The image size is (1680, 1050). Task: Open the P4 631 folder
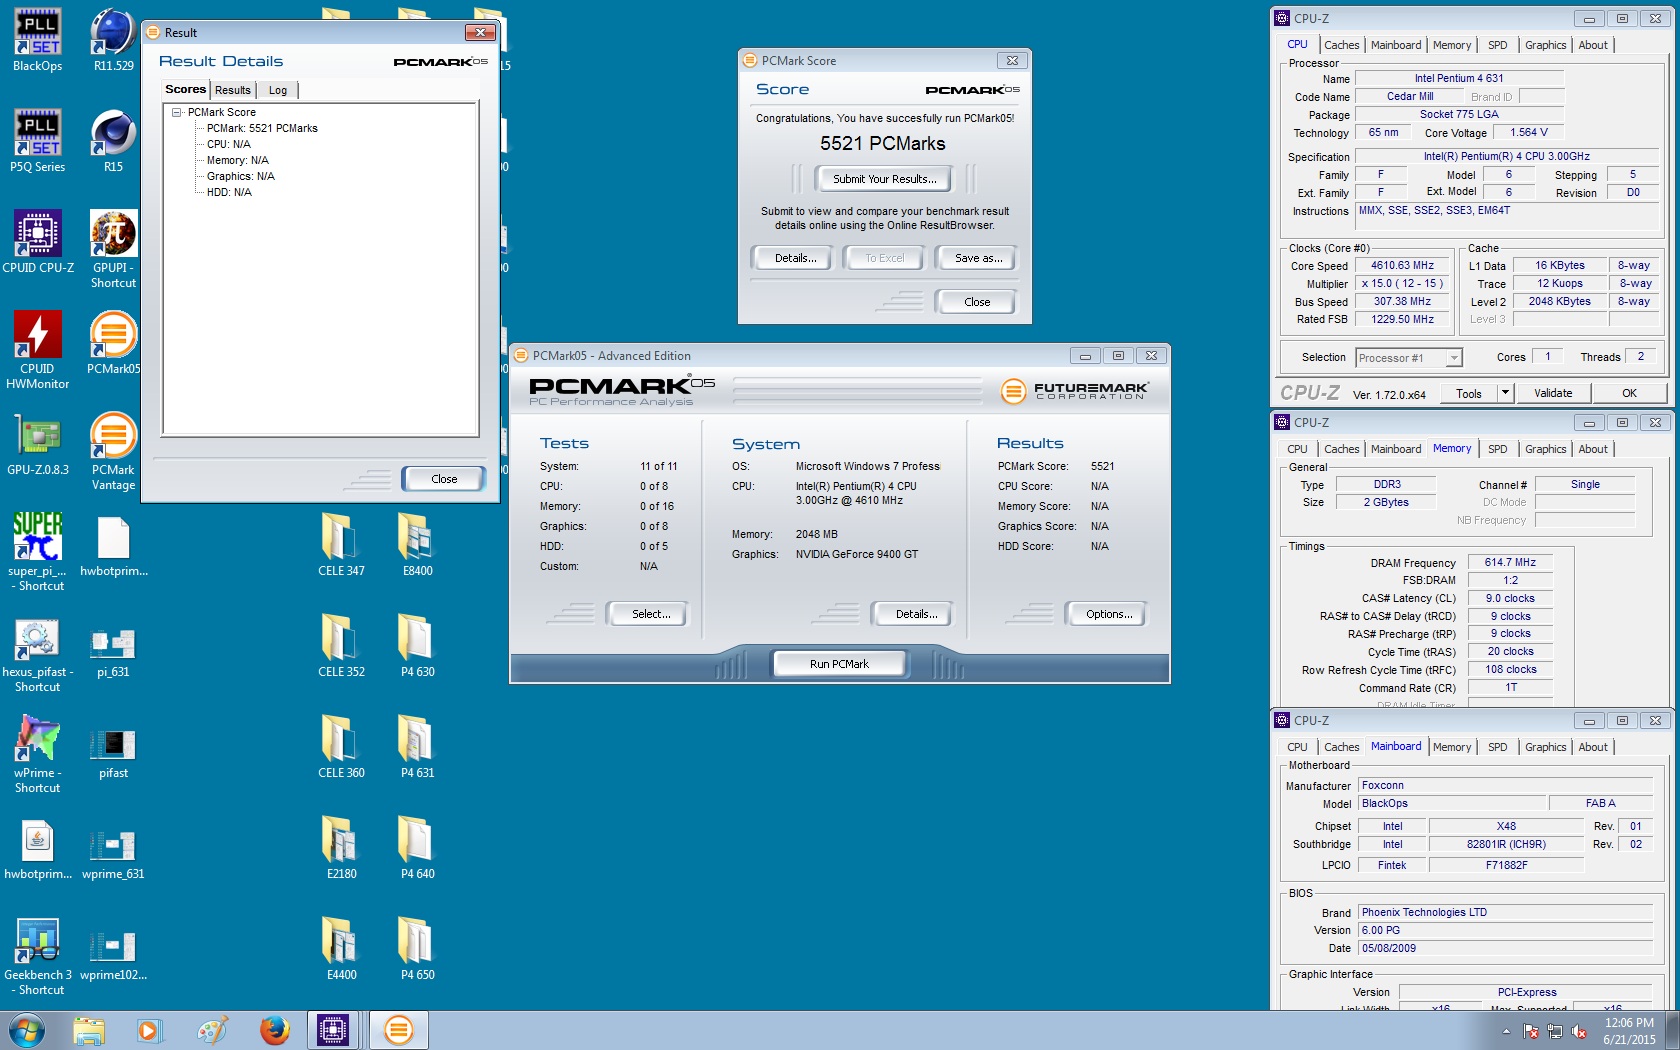417,747
